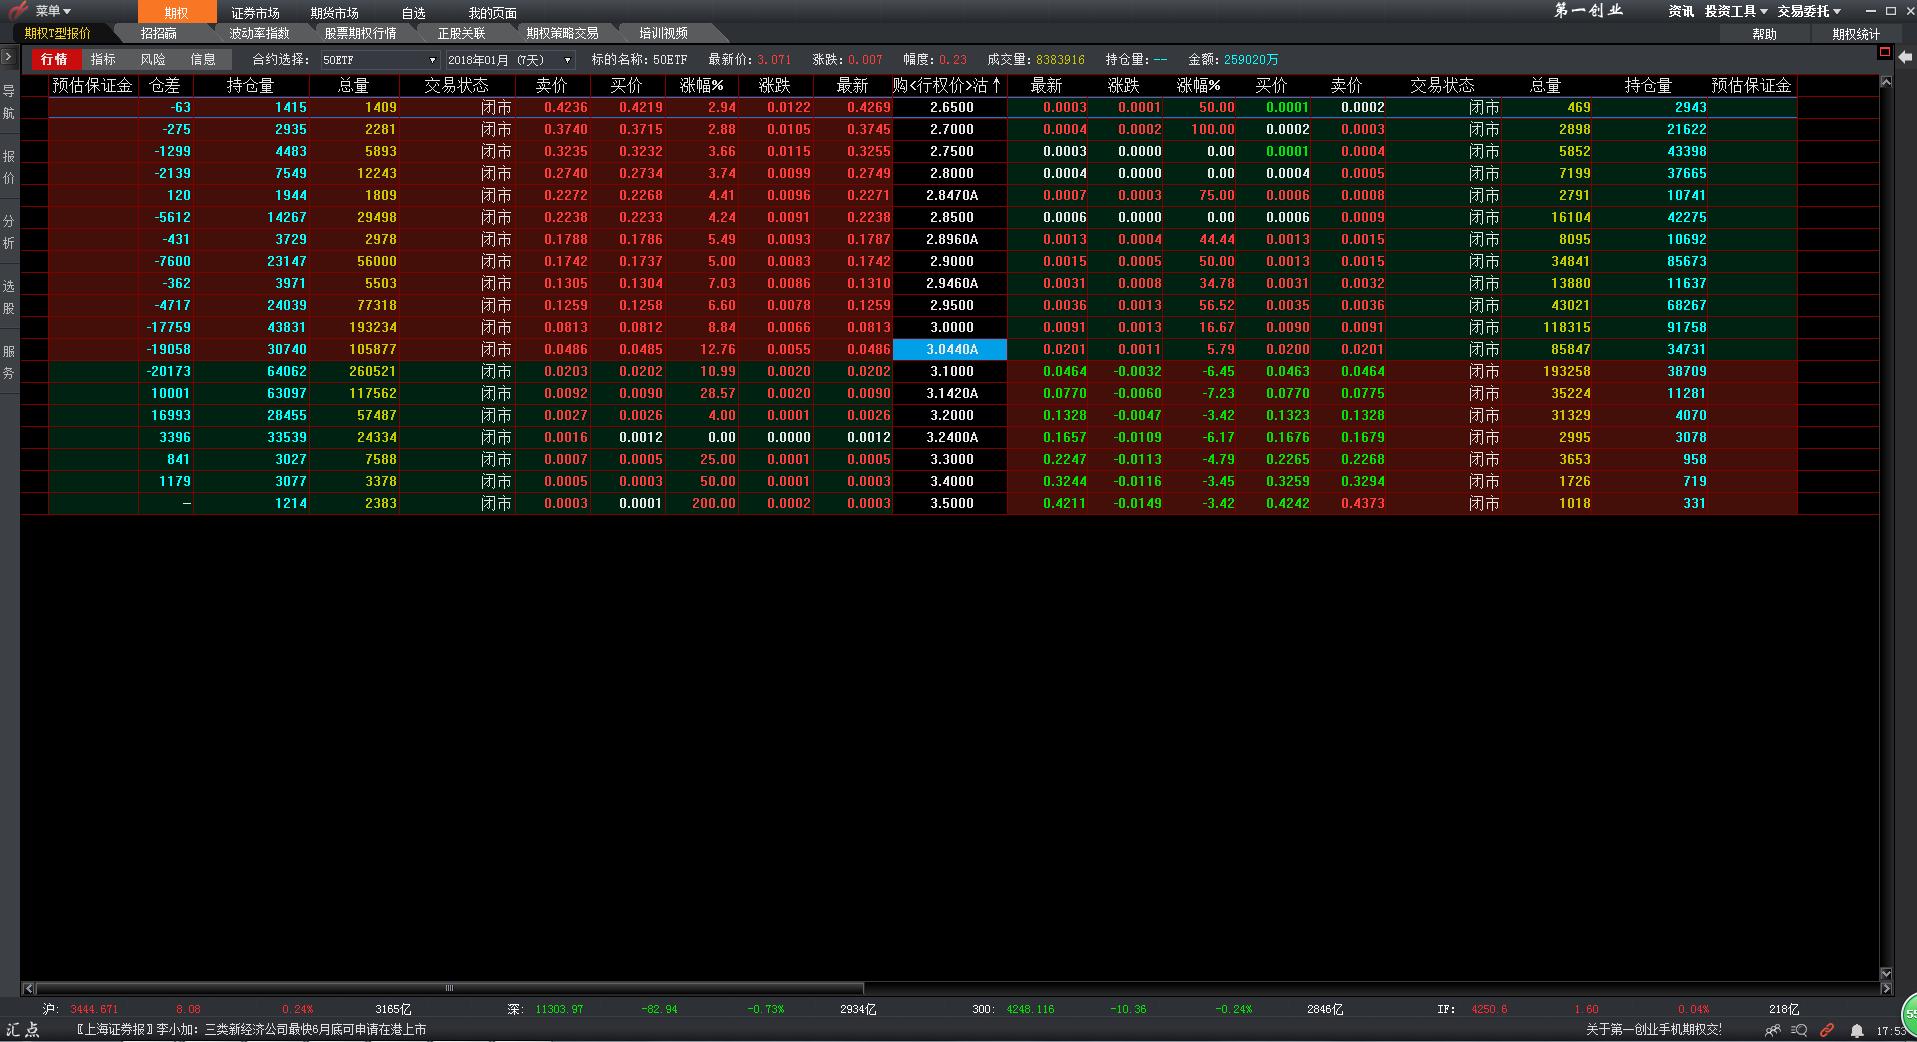Click the call-side 持仓量 column header
1917x1042 pixels.
tap(251, 86)
